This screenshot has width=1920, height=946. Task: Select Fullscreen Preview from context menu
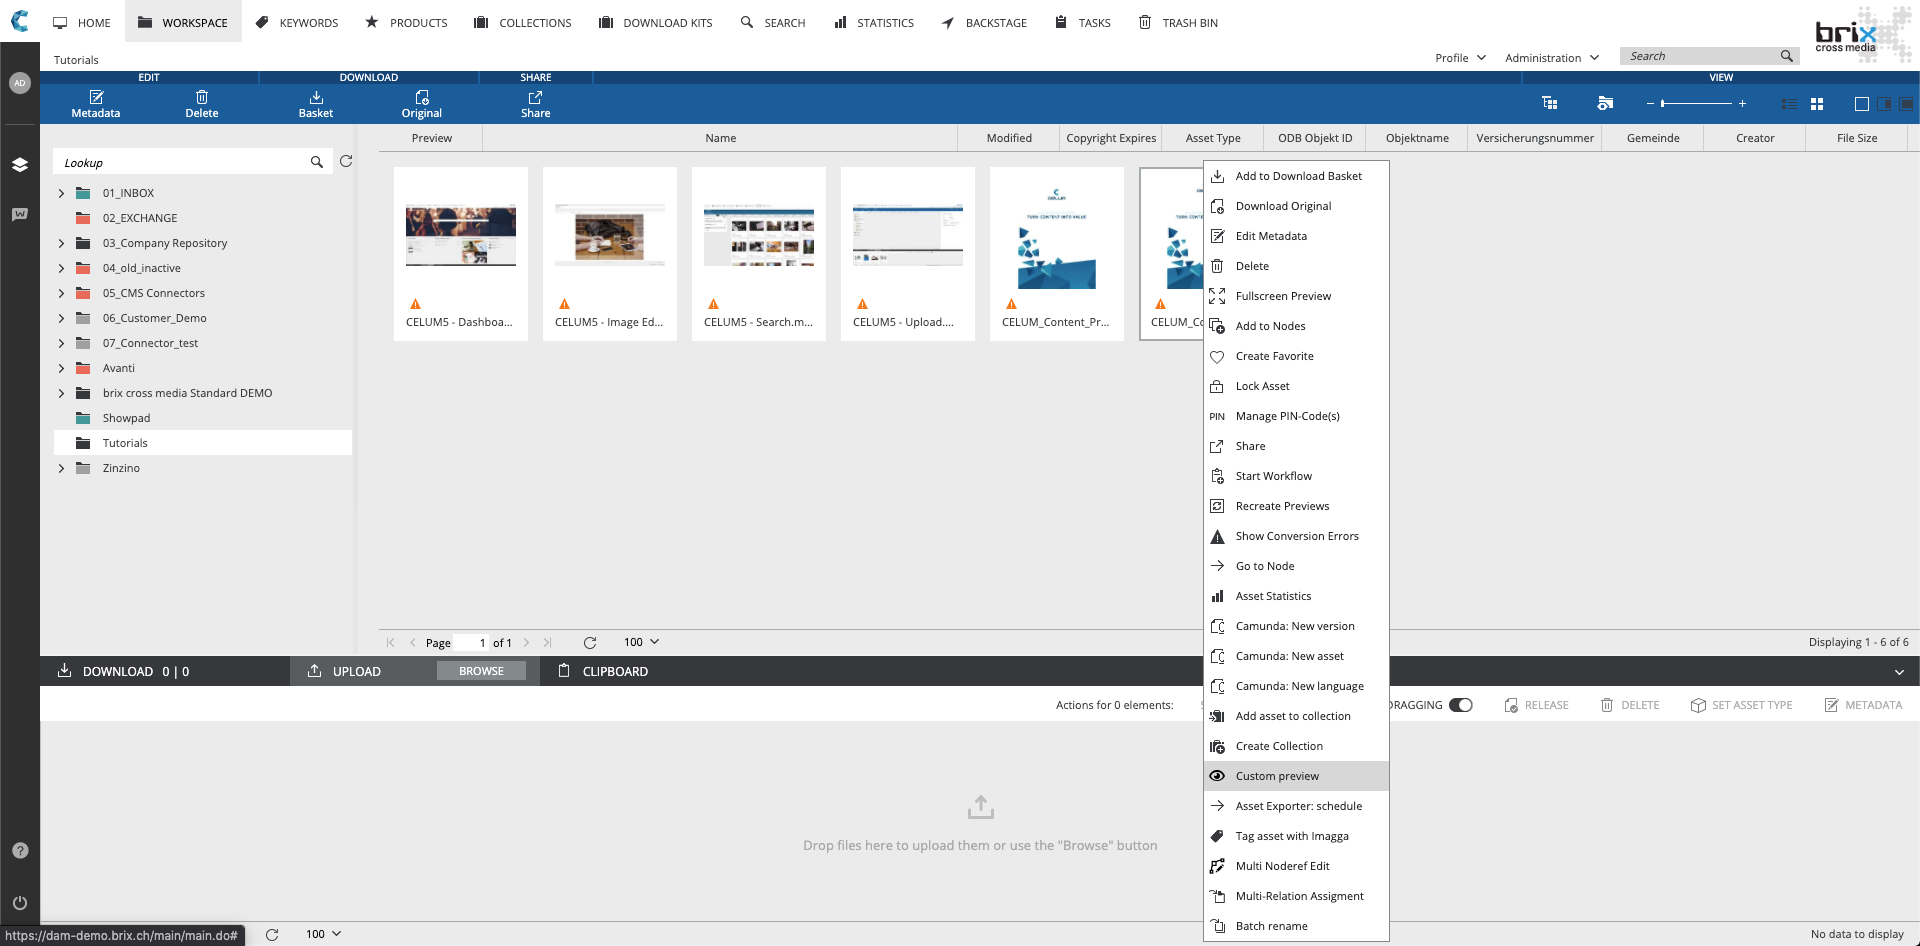pyautogui.click(x=1296, y=296)
